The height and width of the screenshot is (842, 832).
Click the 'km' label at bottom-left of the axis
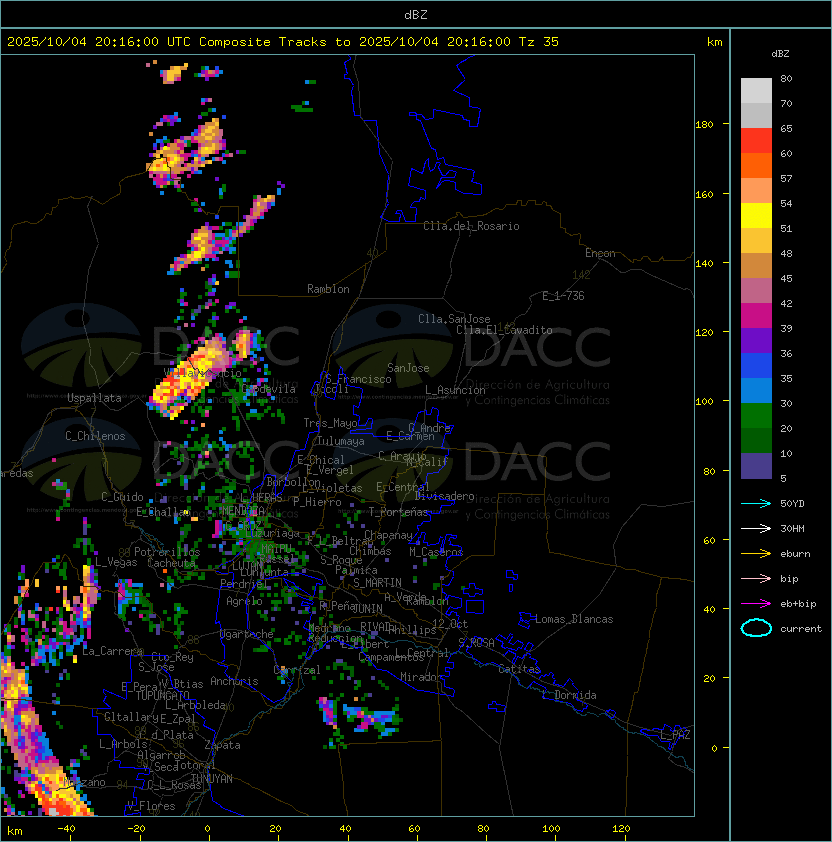click(15, 831)
